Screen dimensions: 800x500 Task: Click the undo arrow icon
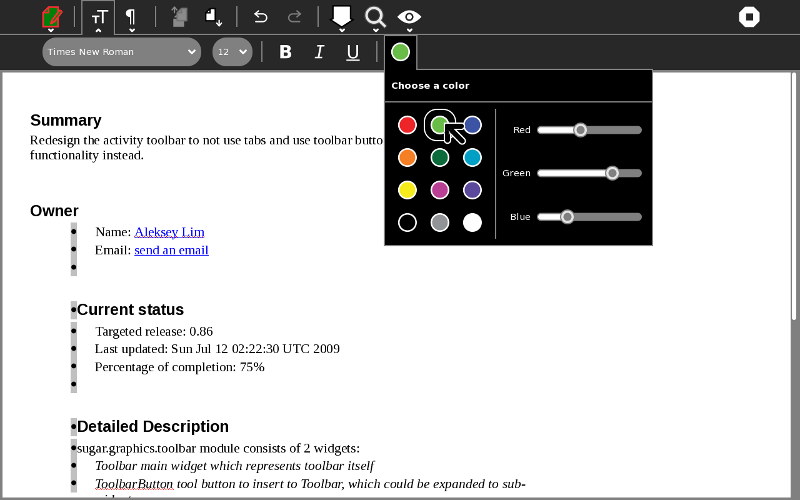[261, 17]
